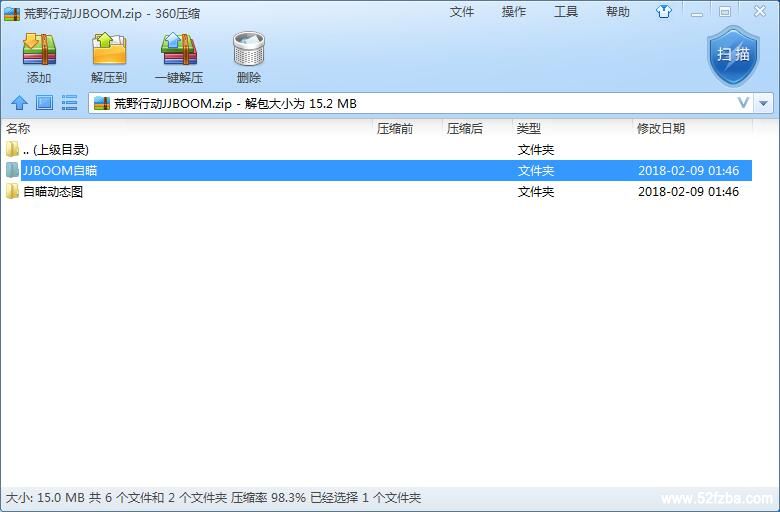
Task: Open the .. (上级目录) parent entry
Action: (56, 150)
